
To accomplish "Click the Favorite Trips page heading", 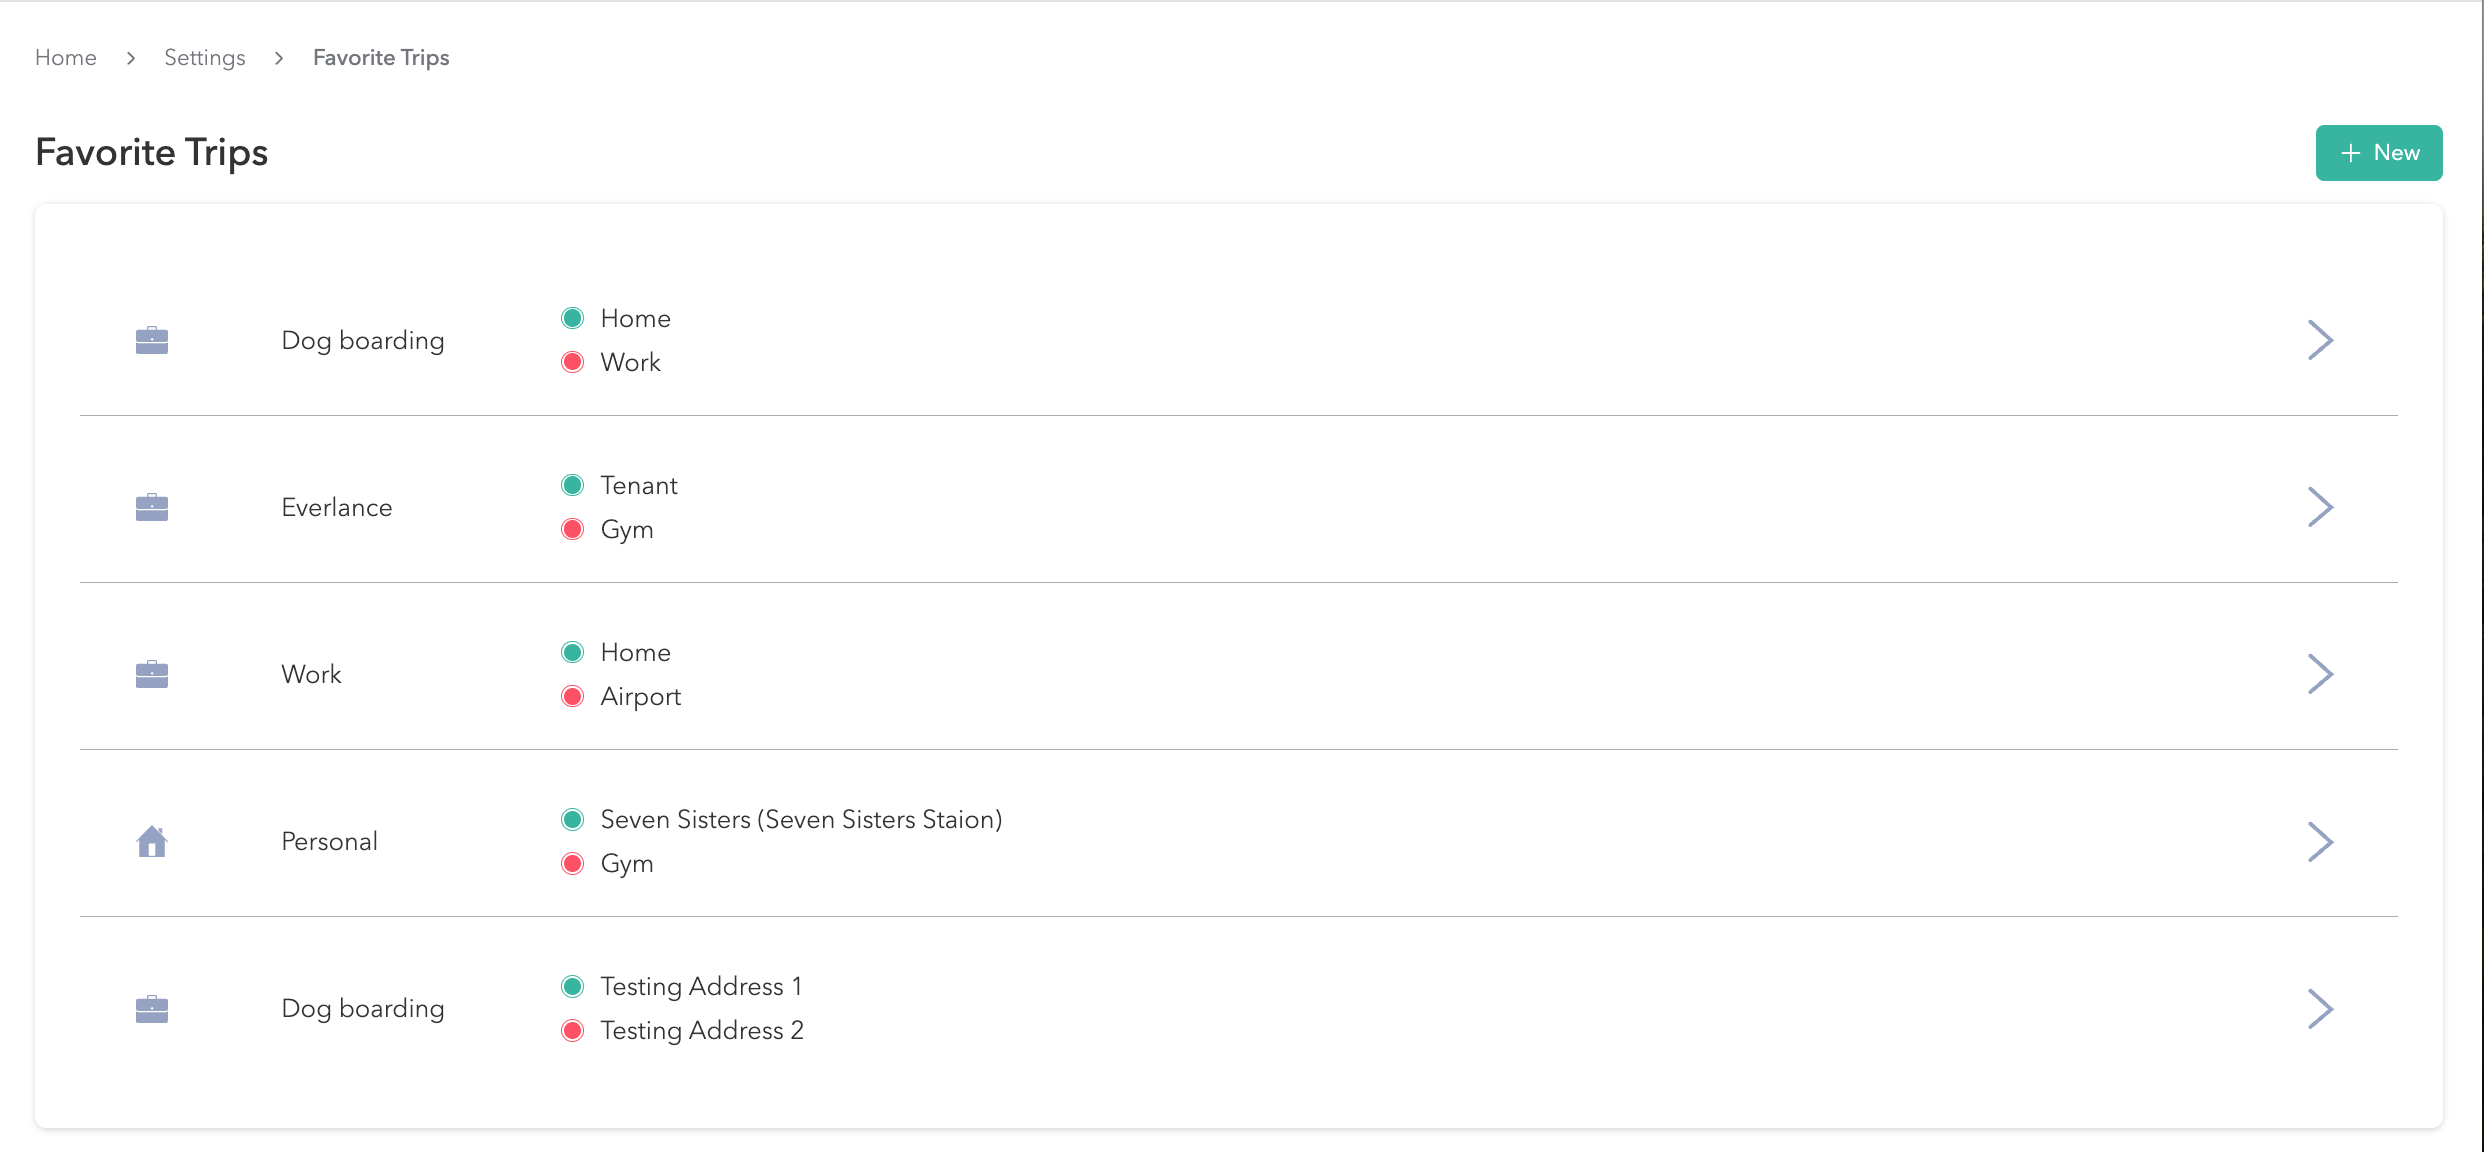I will tap(151, 152).
